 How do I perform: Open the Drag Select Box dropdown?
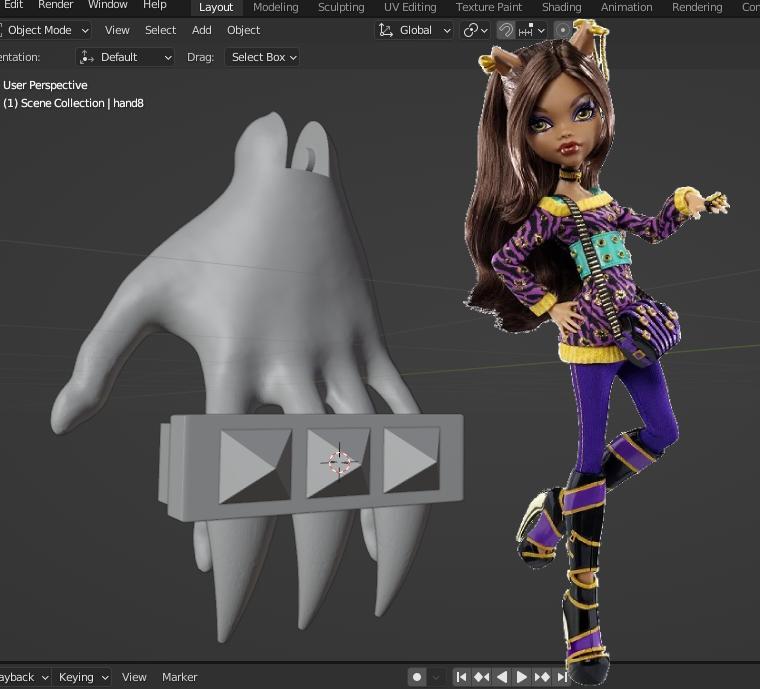(262, 57)
